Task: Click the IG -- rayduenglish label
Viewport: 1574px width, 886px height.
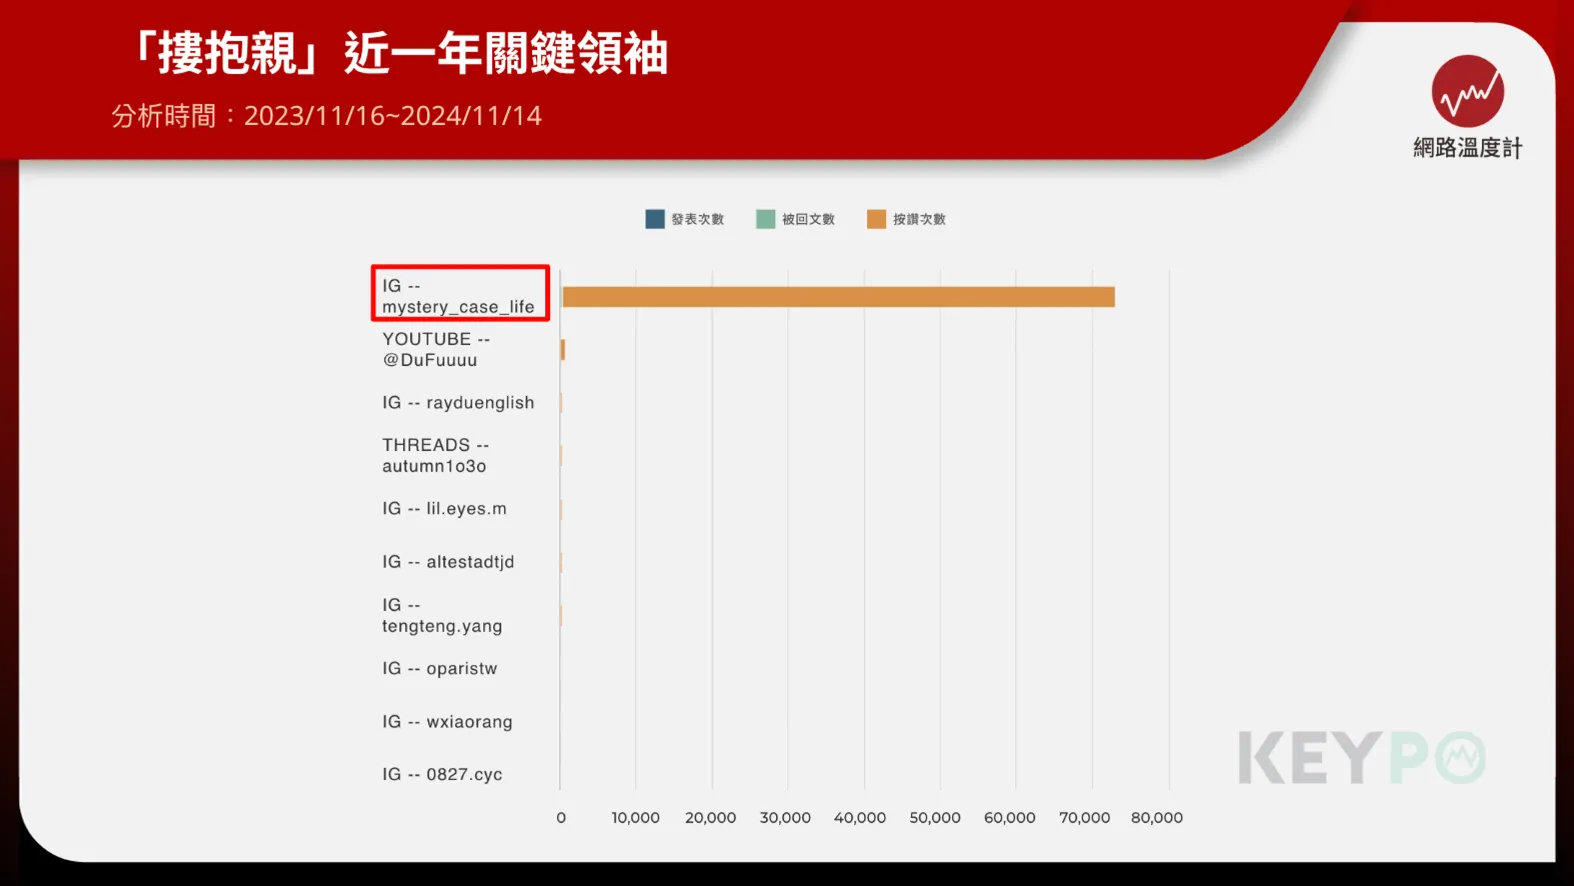Action: coord(458,403)
